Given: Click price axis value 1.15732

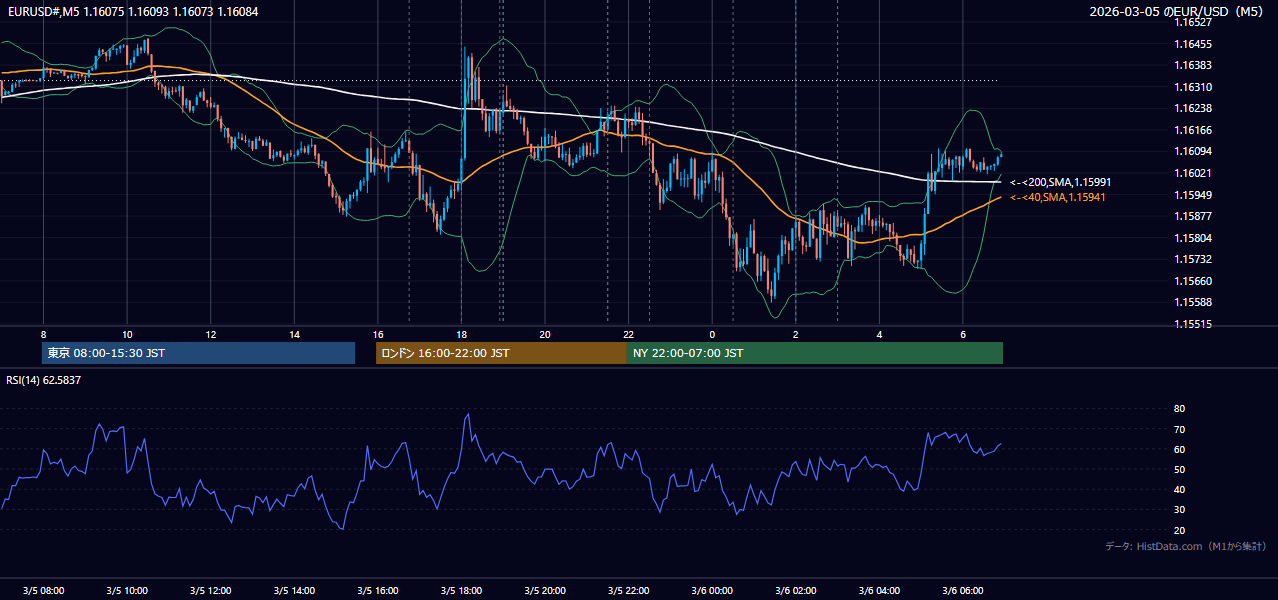Looking at the screenshot, I should coord(1192,259).
